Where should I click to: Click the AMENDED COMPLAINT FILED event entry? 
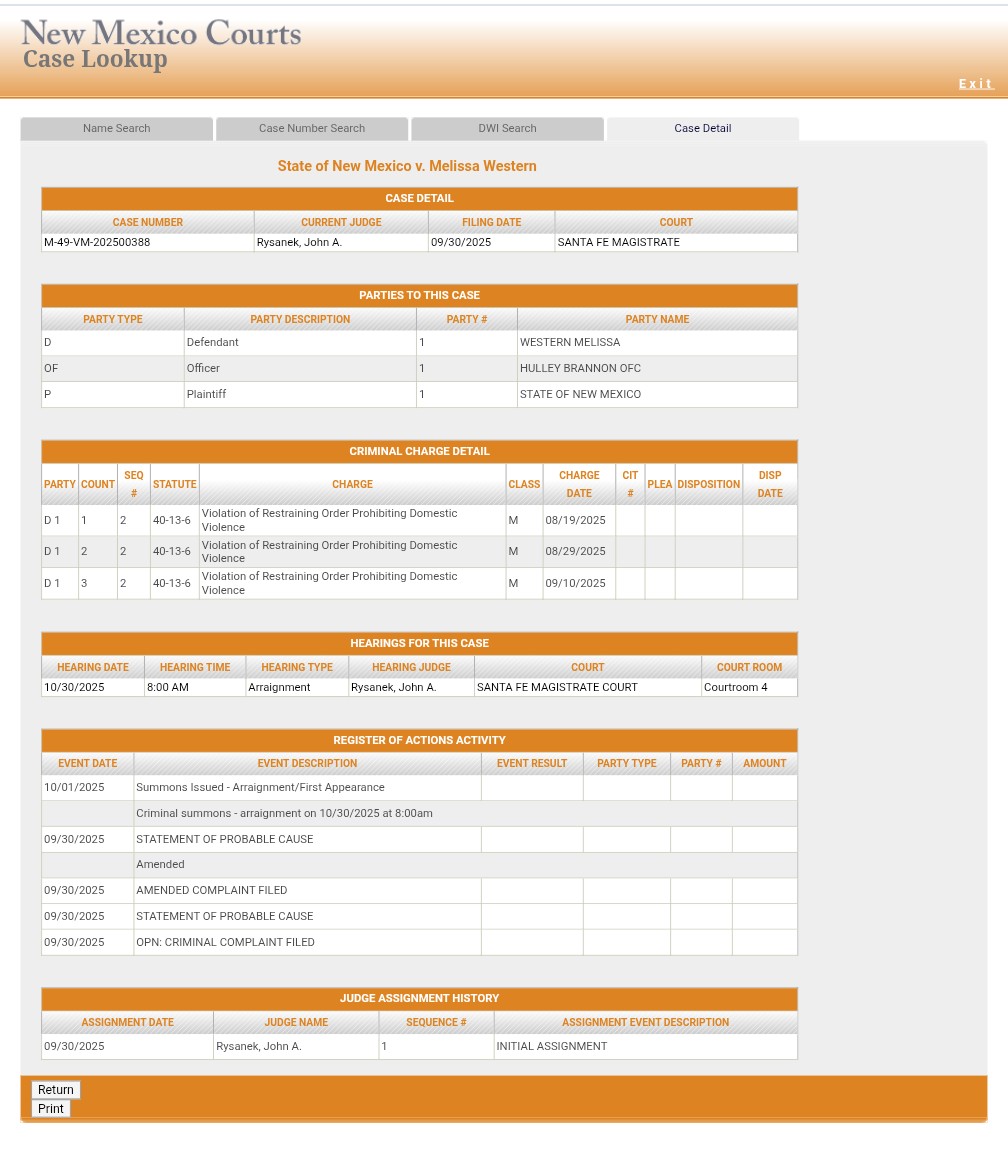point(211,890)
